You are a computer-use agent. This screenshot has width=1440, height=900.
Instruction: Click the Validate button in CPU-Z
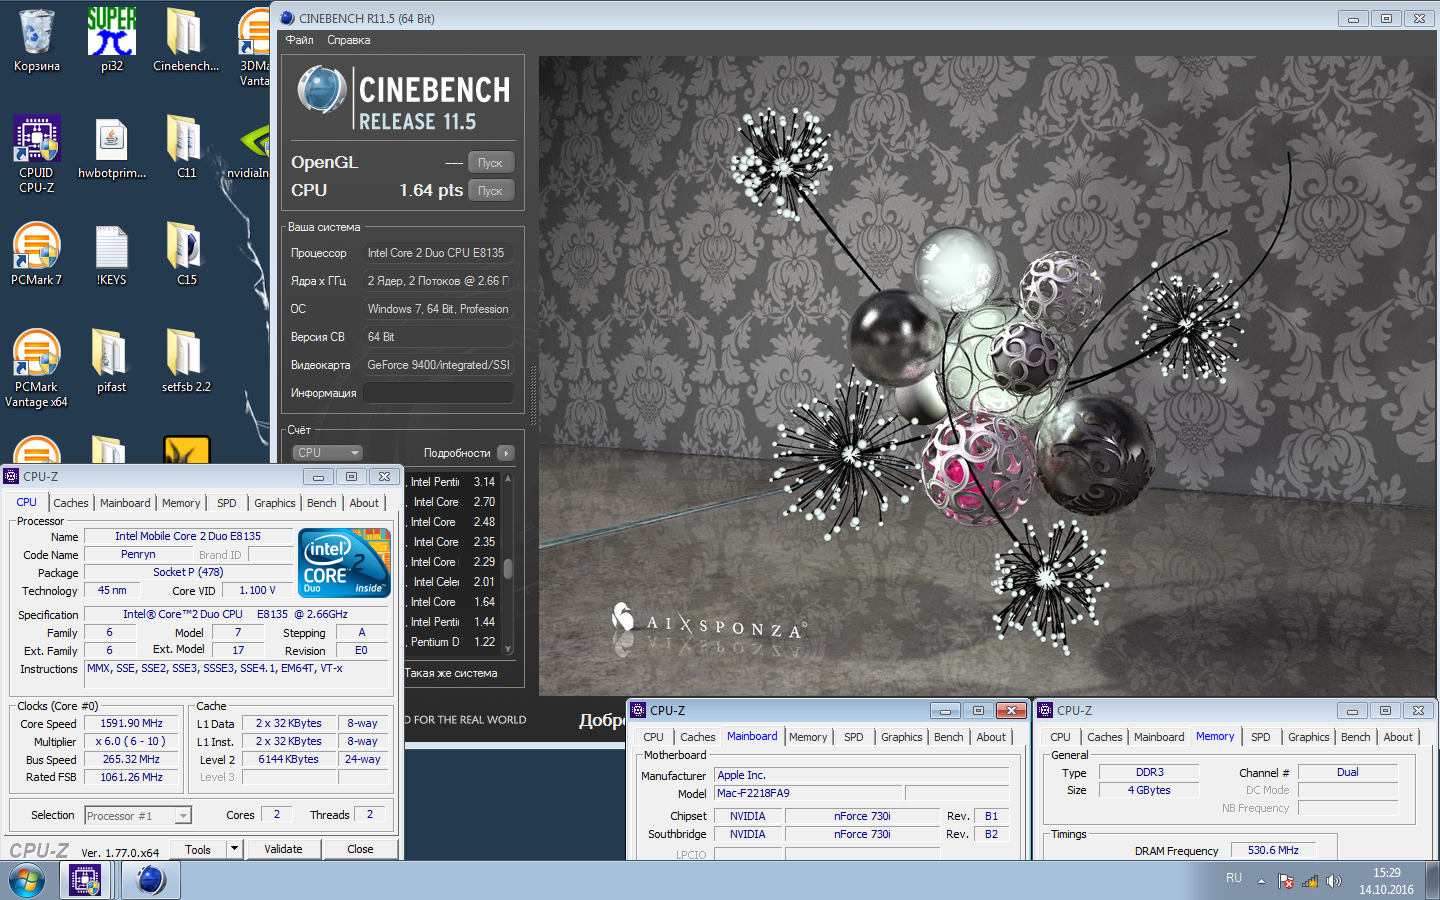click(x=283, y=849)
